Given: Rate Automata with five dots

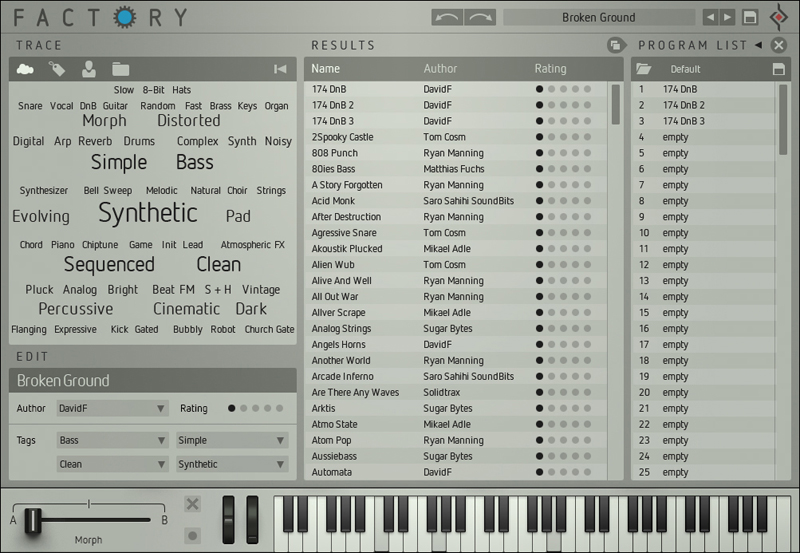Looking at the screenshot, I should pyautogui.click(x=587, y=472).
